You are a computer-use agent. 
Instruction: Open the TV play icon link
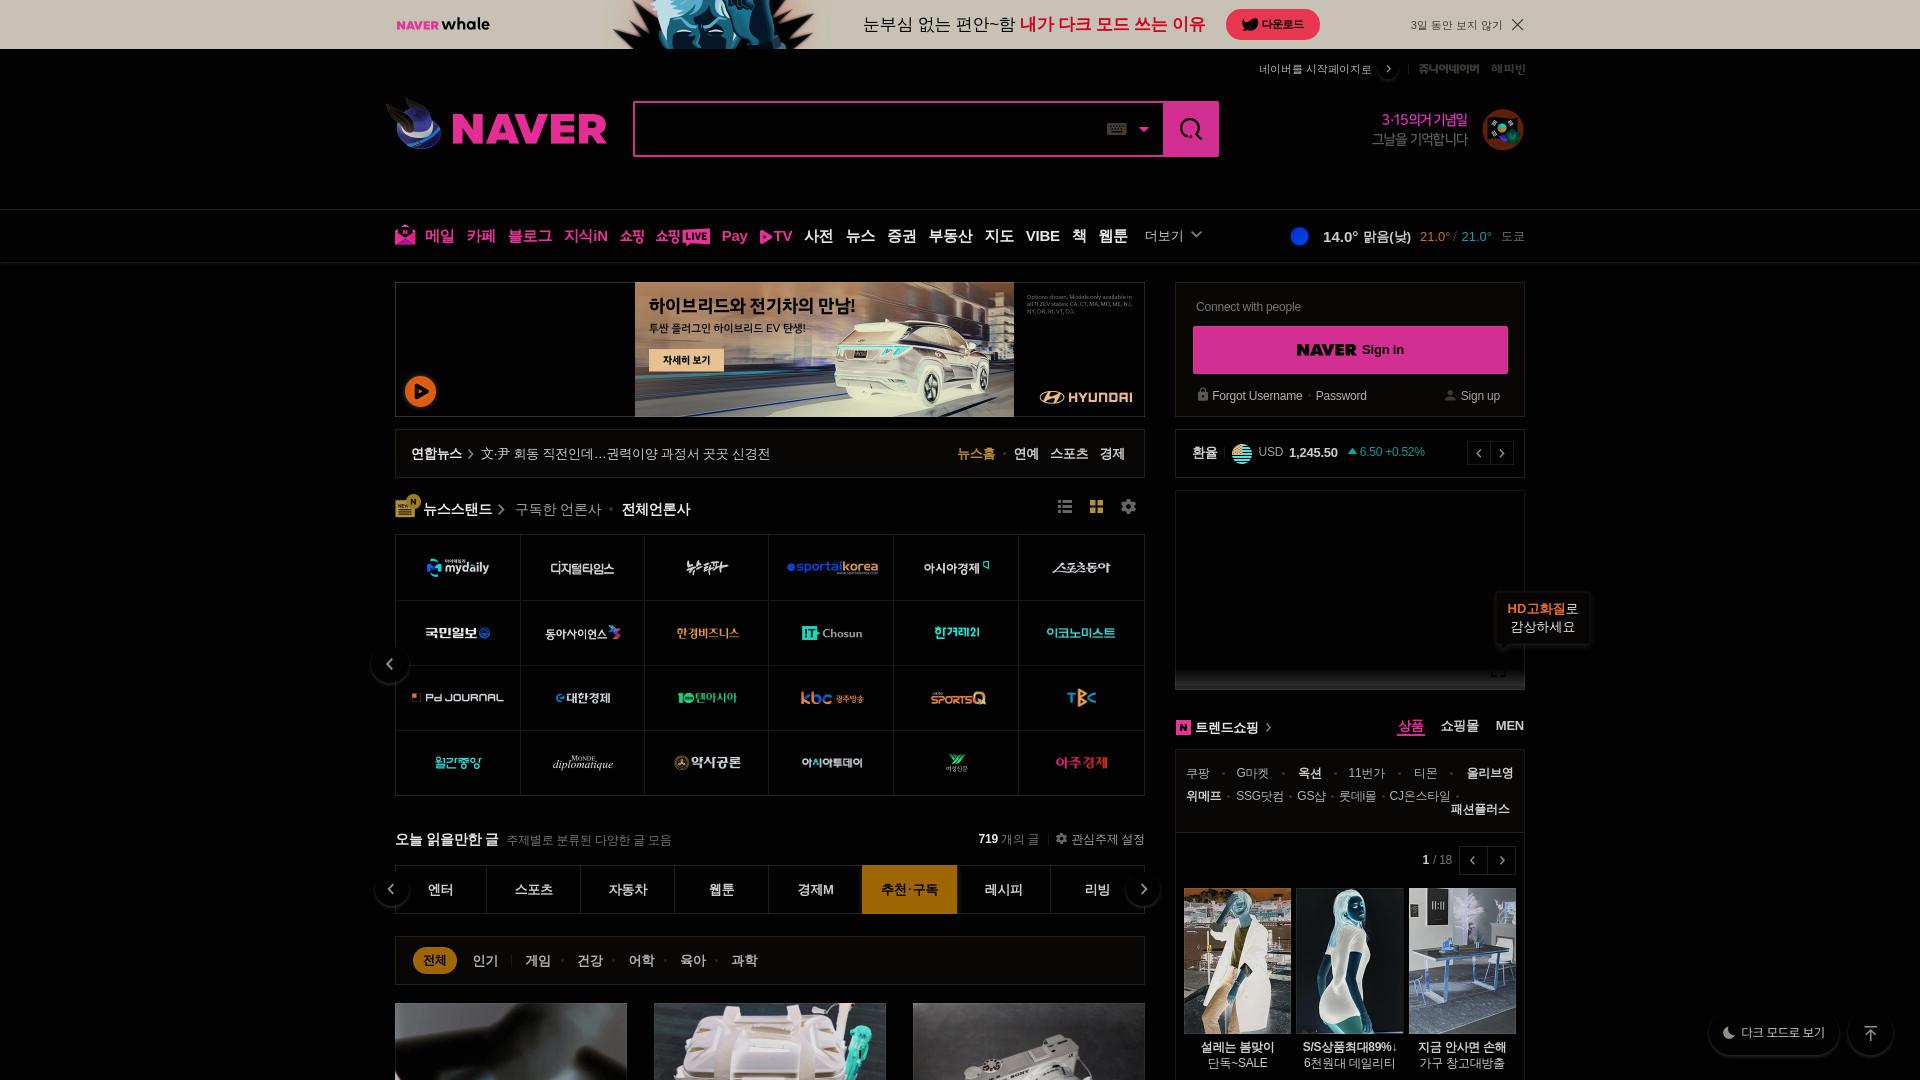[776, 236]
